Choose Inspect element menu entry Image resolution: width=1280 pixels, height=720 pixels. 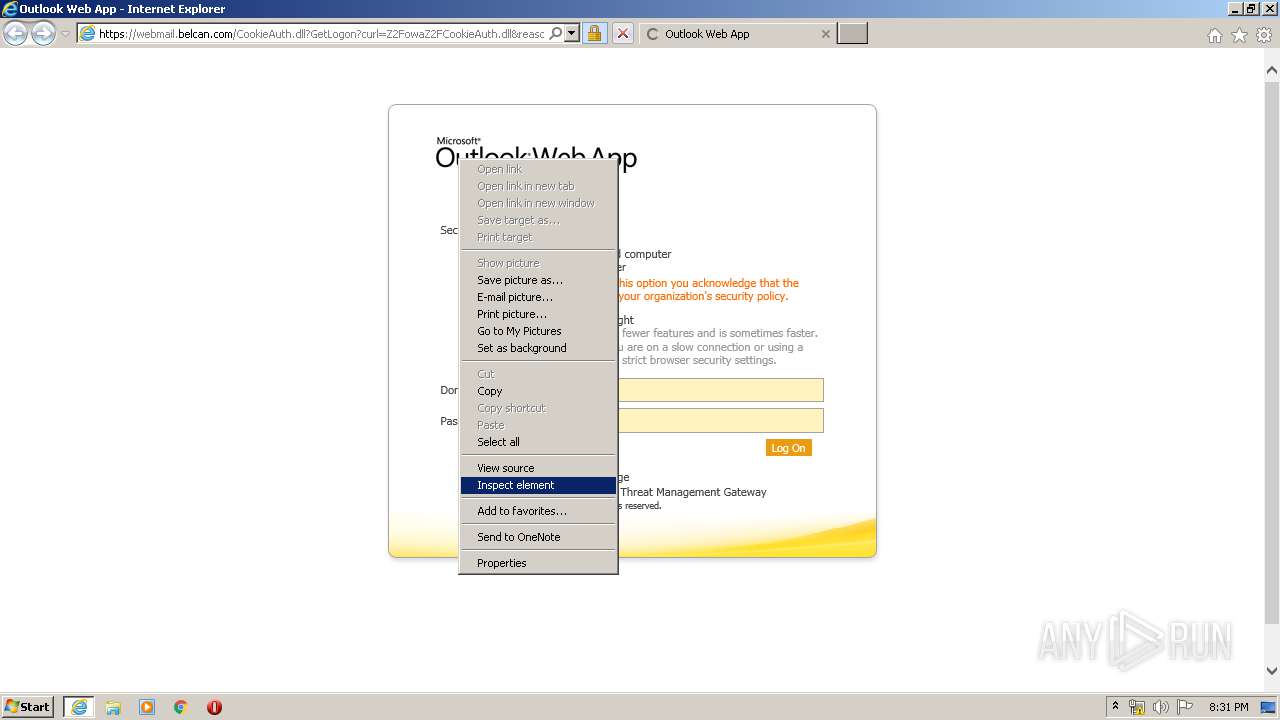click(x=538, y=485)
